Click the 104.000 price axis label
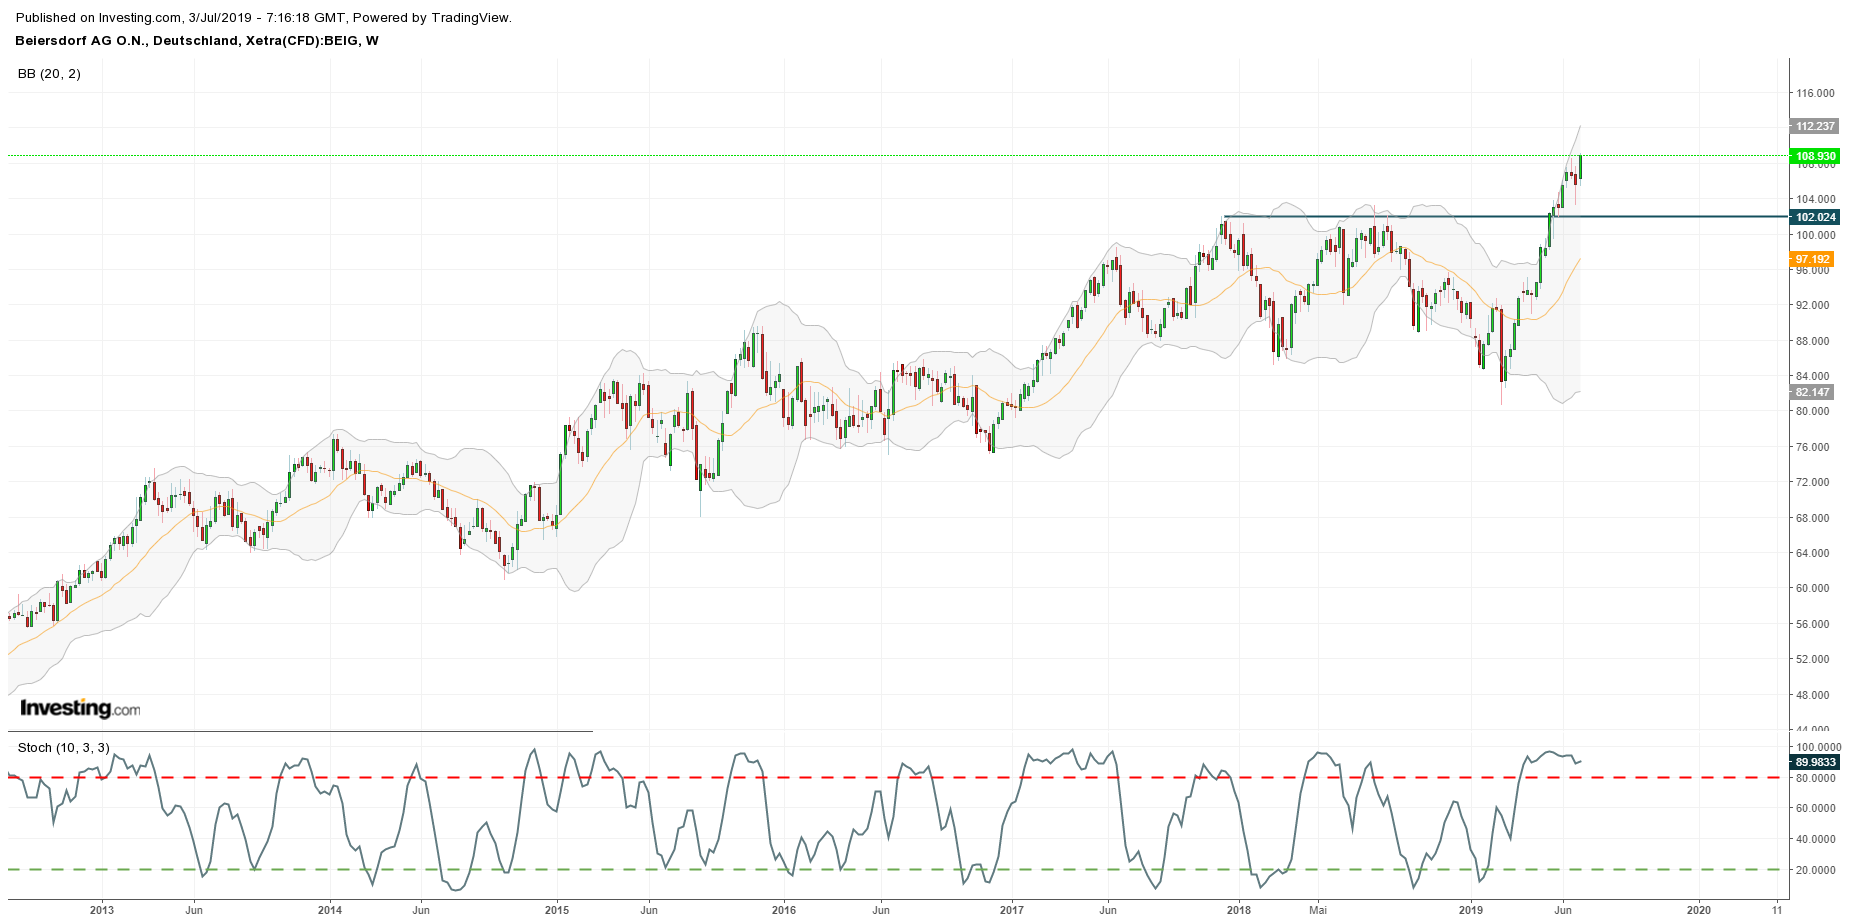The image size is (1853, 923). point(1815,199)
